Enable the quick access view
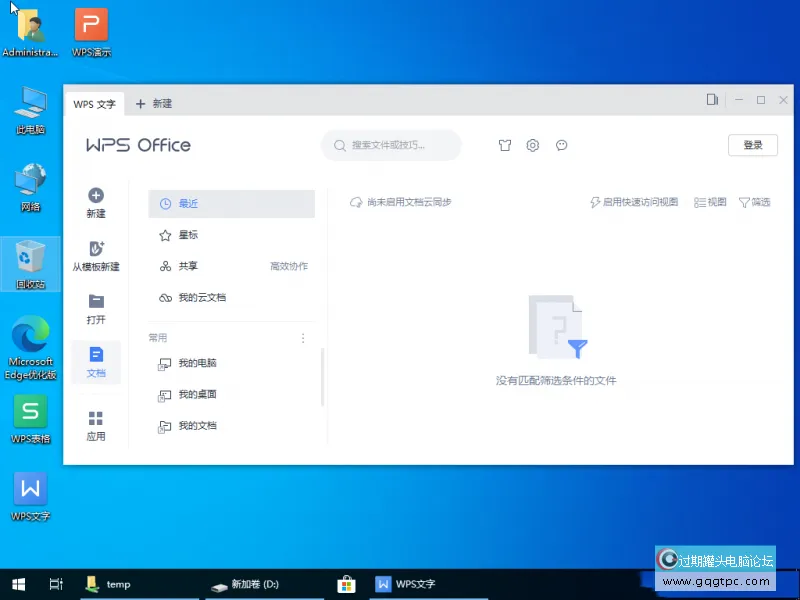The height and width of the screenshot is (600, 800). (634, 202)
